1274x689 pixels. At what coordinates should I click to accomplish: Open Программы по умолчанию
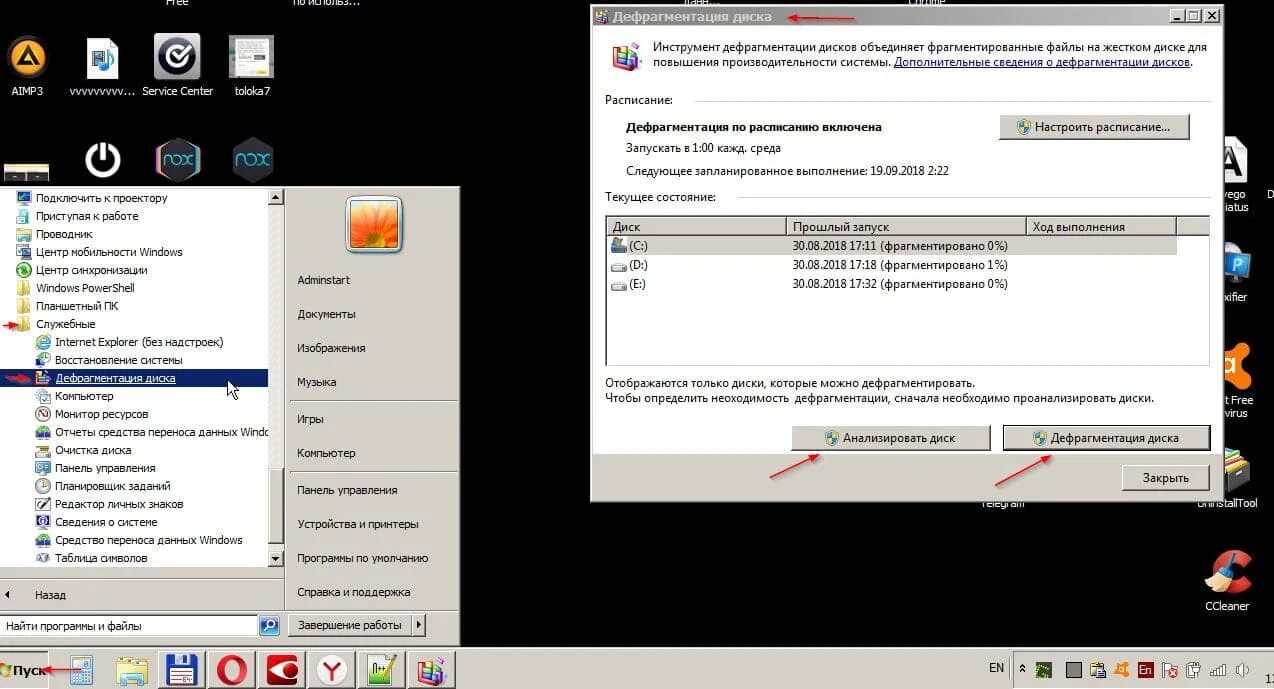tap(362, 558)
